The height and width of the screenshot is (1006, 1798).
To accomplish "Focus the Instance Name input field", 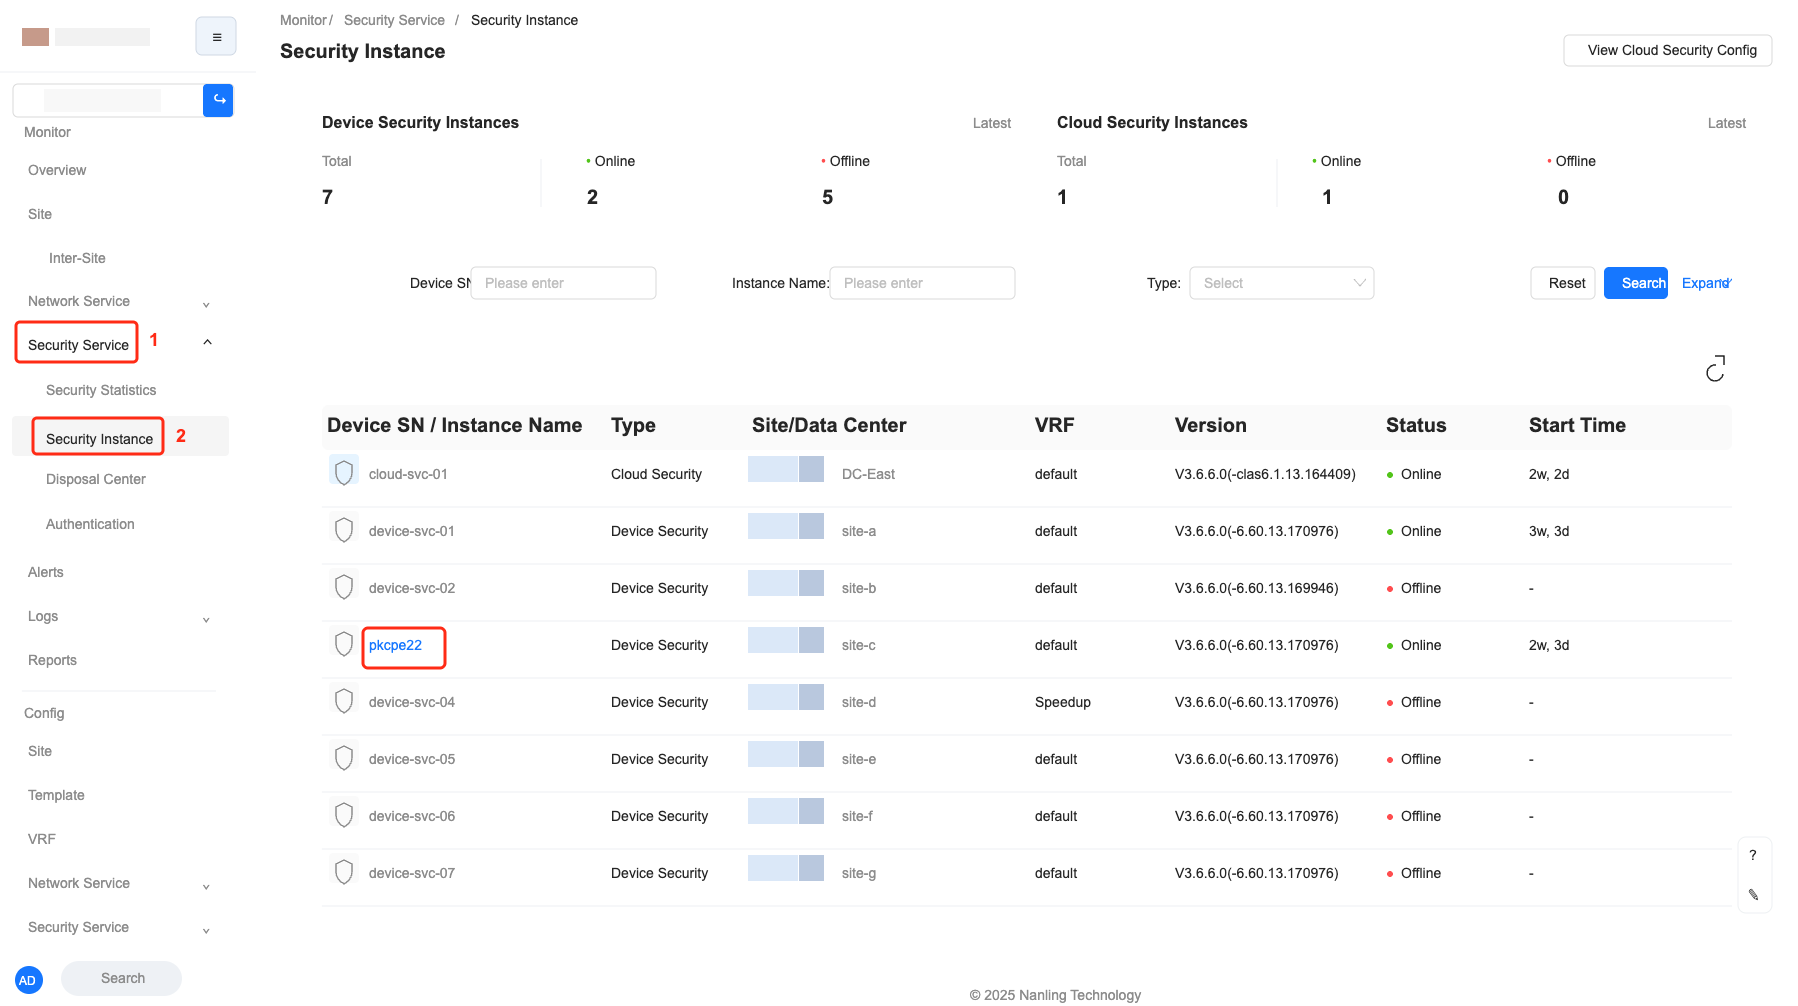I will tap(922, 283).
